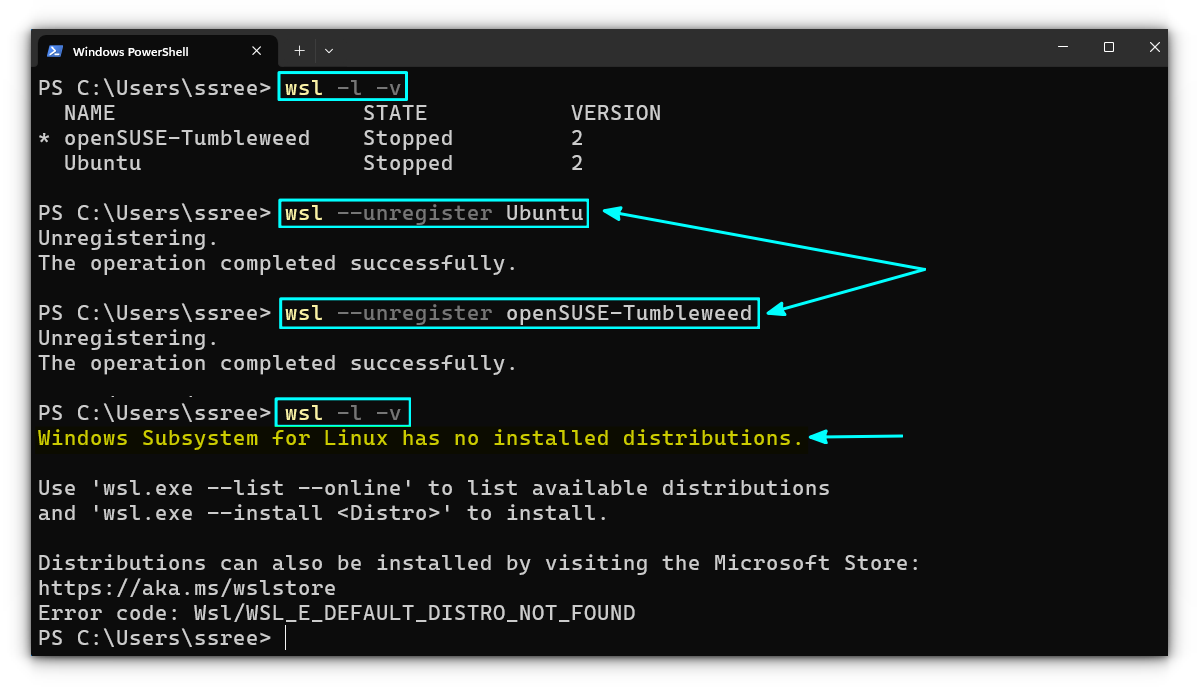This screenshot has width=1197, height=687.
Task: Open the terminal tab dropdown chevron
Action: click(328, 51)
